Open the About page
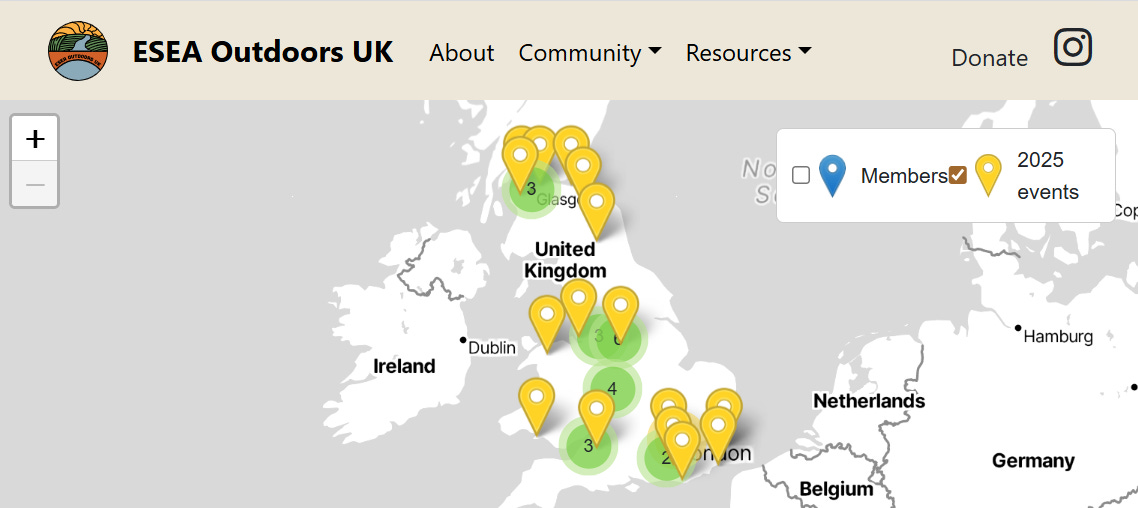This screenshot has height=508, width=1138. tap(462, 53)
